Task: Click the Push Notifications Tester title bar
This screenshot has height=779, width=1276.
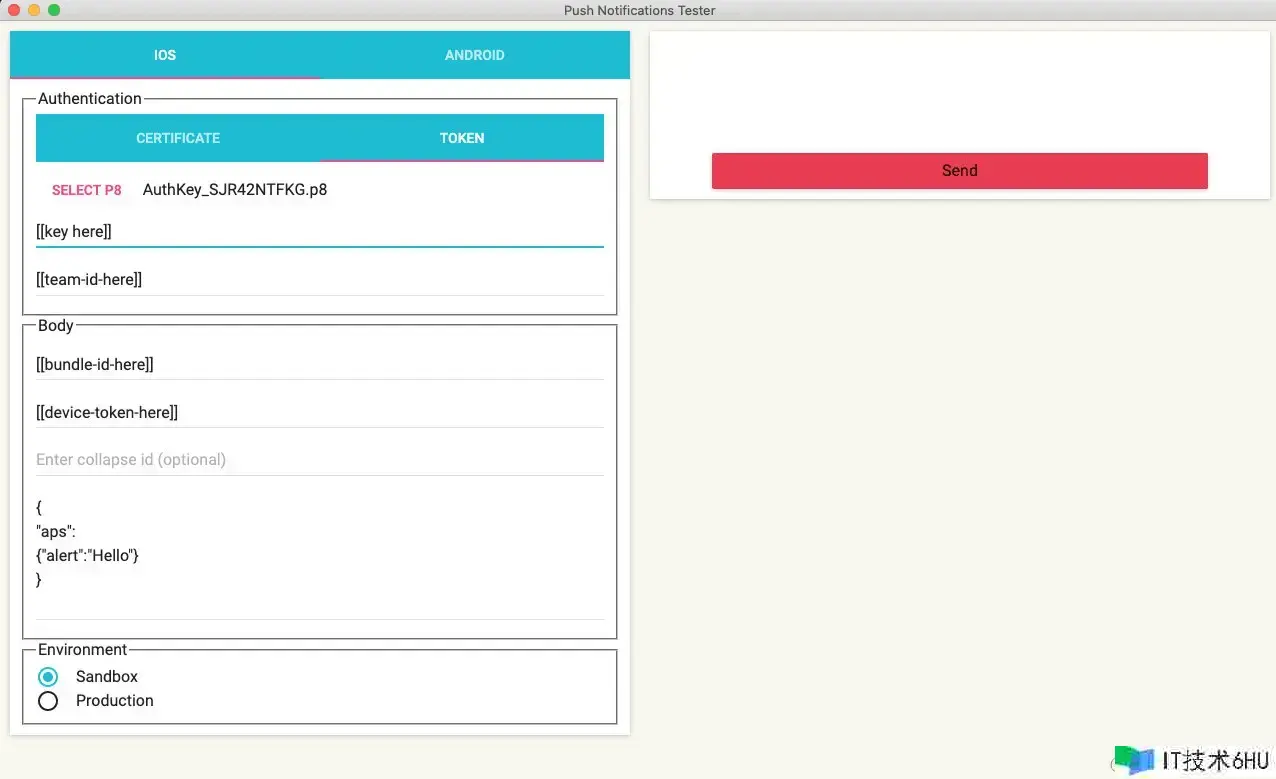Action: click(x=639, y=10)
